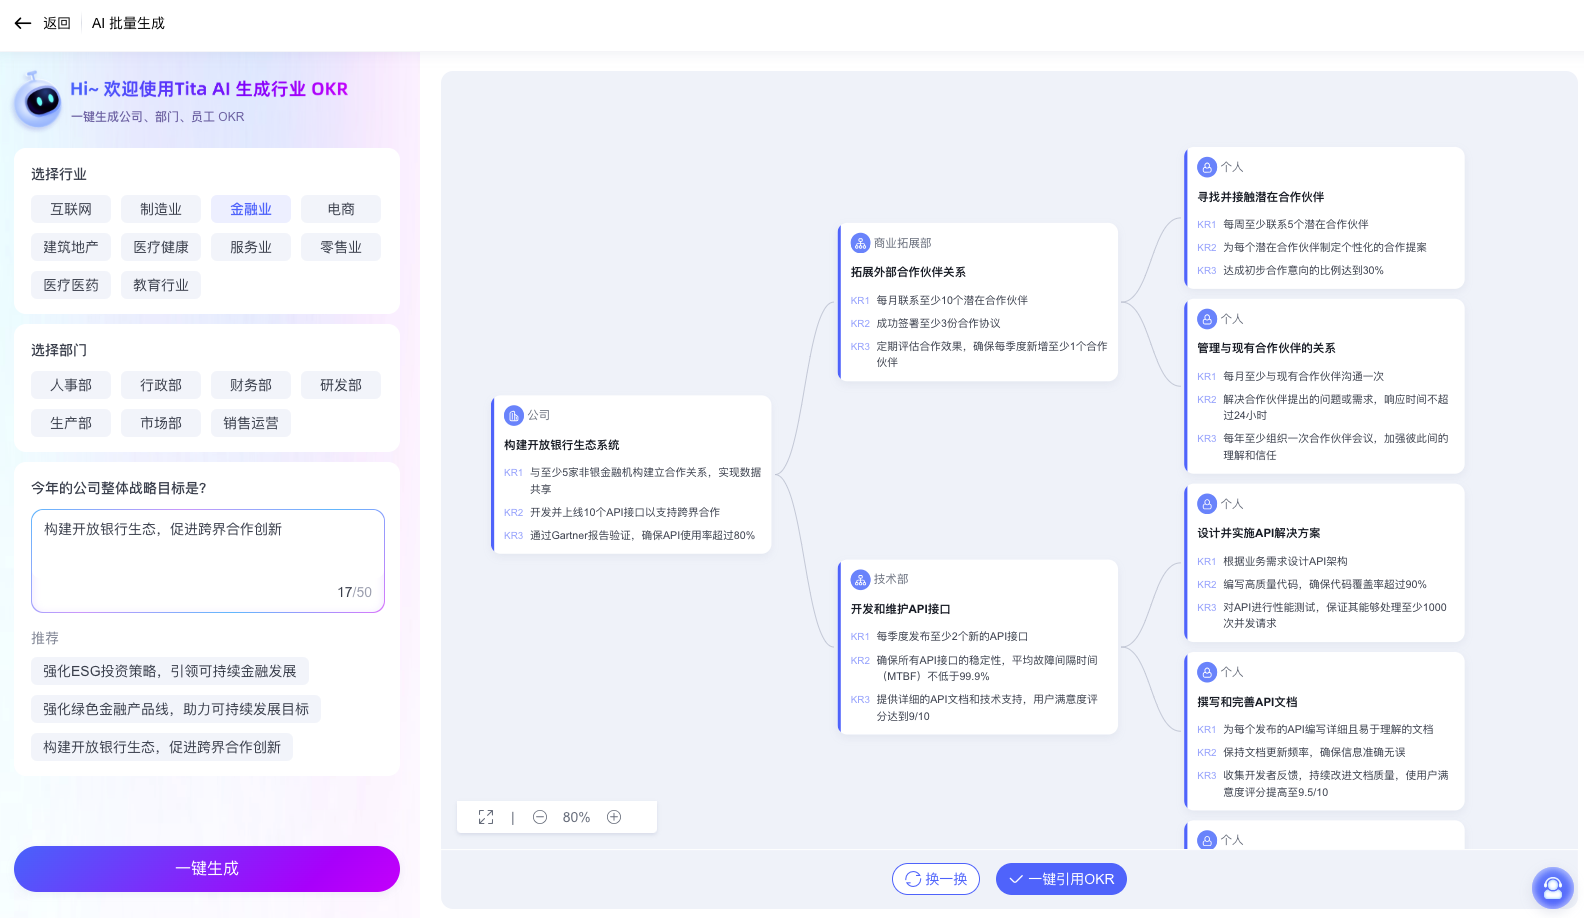Zoom out with the minus icon
This screenshot has height=918, width=1584.
[540, 817]
